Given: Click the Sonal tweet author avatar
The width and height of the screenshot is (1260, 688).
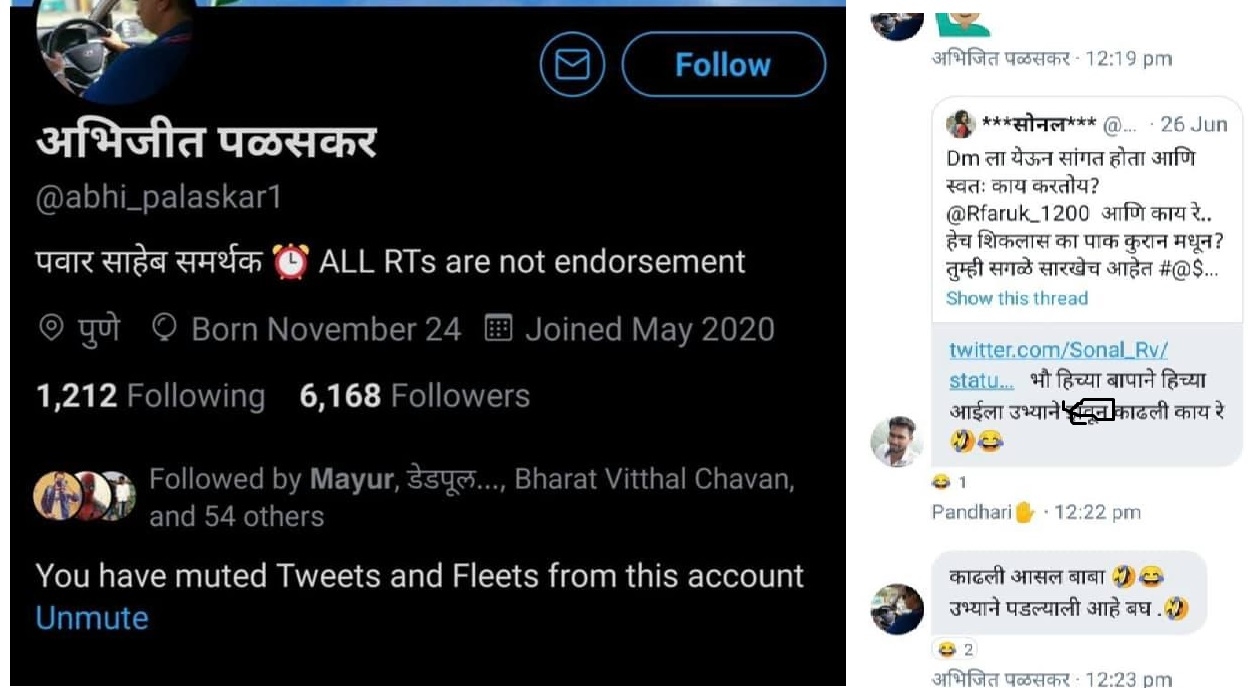Looking at the screenshot, I should click(961, 125).
